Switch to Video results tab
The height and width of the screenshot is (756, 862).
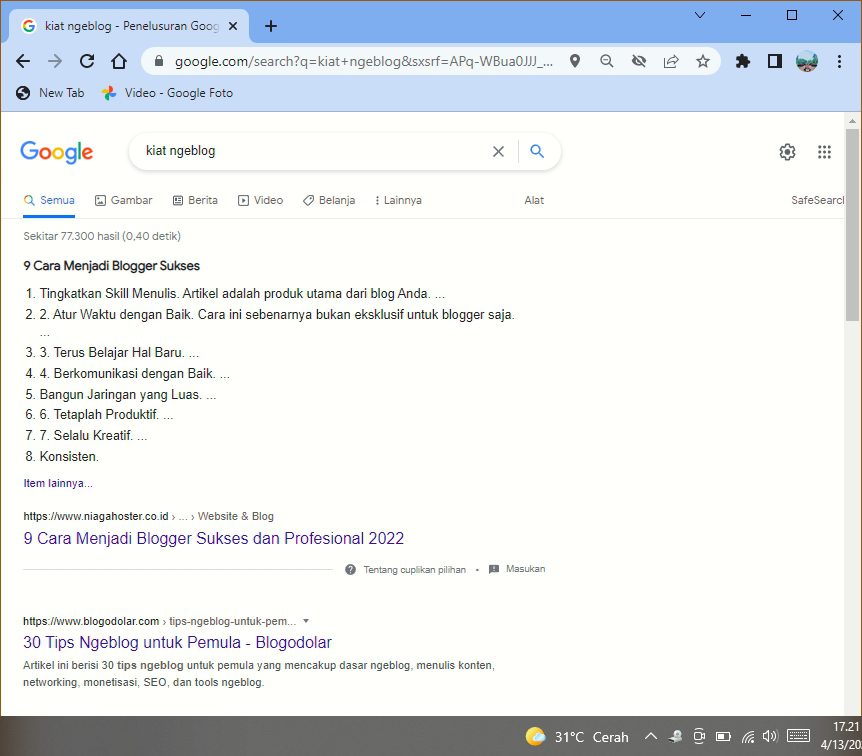(x=261, y=200)
